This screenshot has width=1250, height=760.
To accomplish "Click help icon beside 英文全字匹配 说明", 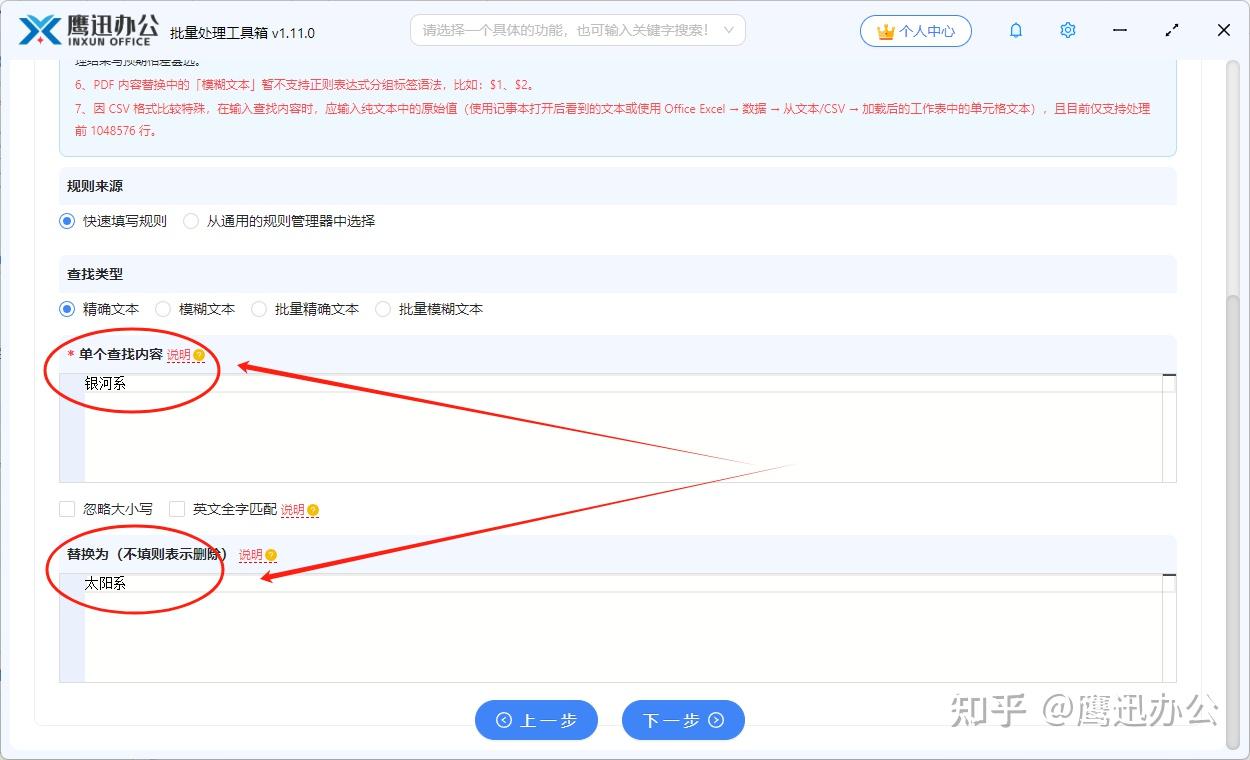I will [x=313, y=510].
